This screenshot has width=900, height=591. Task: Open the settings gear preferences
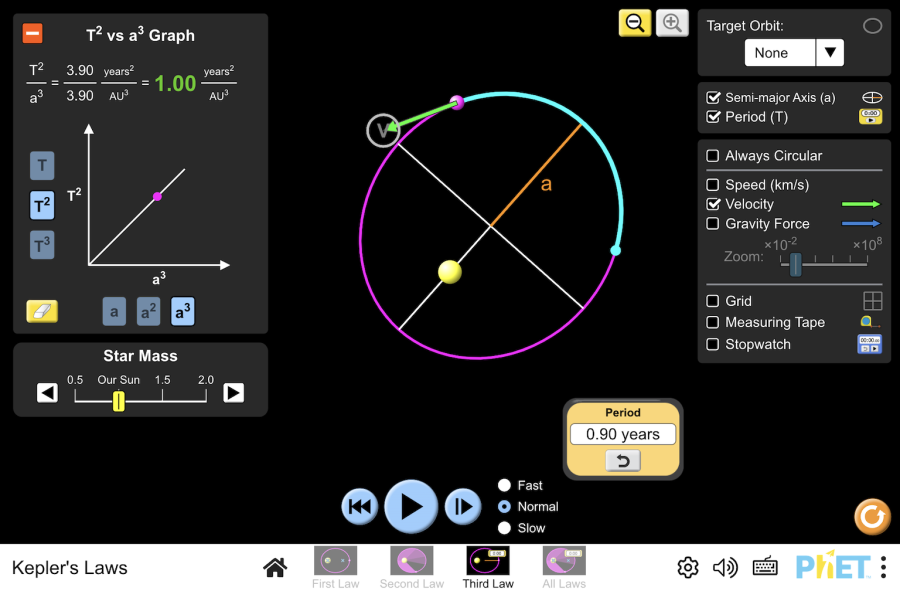pyautogui.click(x=688, y=568)
